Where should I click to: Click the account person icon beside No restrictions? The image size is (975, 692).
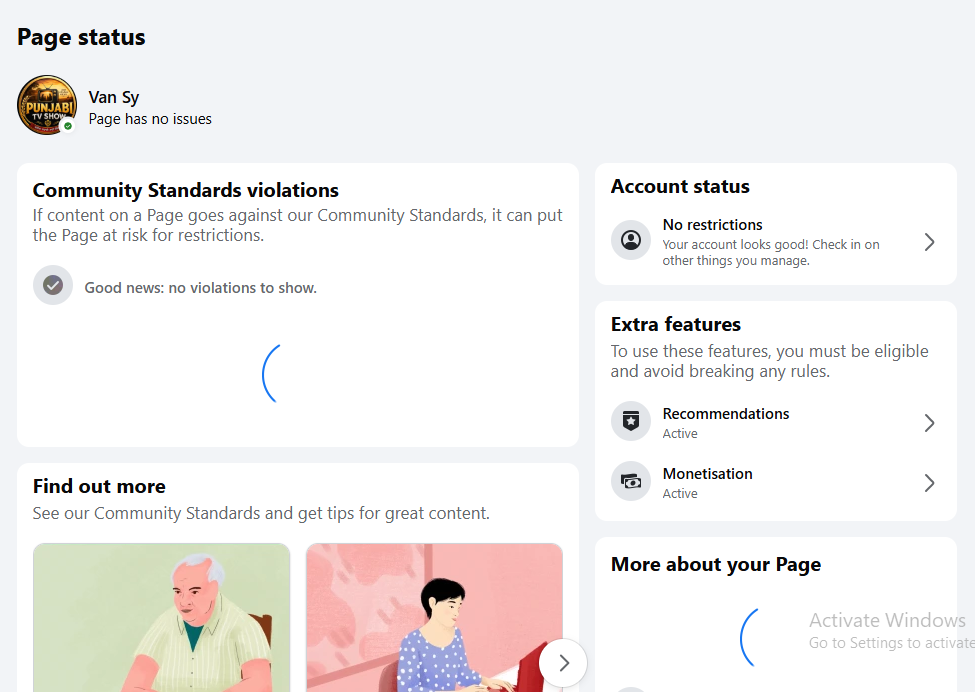[x=631, y=240]
